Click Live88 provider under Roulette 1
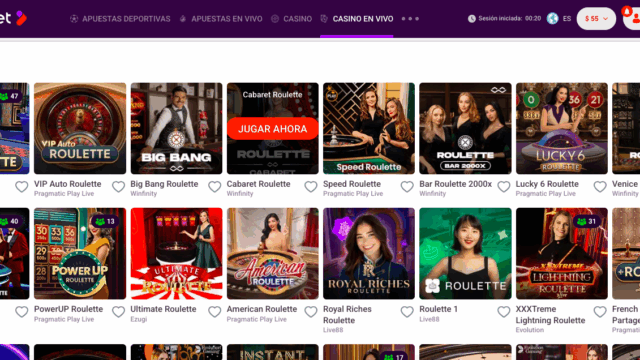The height and width of the screenshot is (360, 640). pyautogui.click(x=429, y=319)
